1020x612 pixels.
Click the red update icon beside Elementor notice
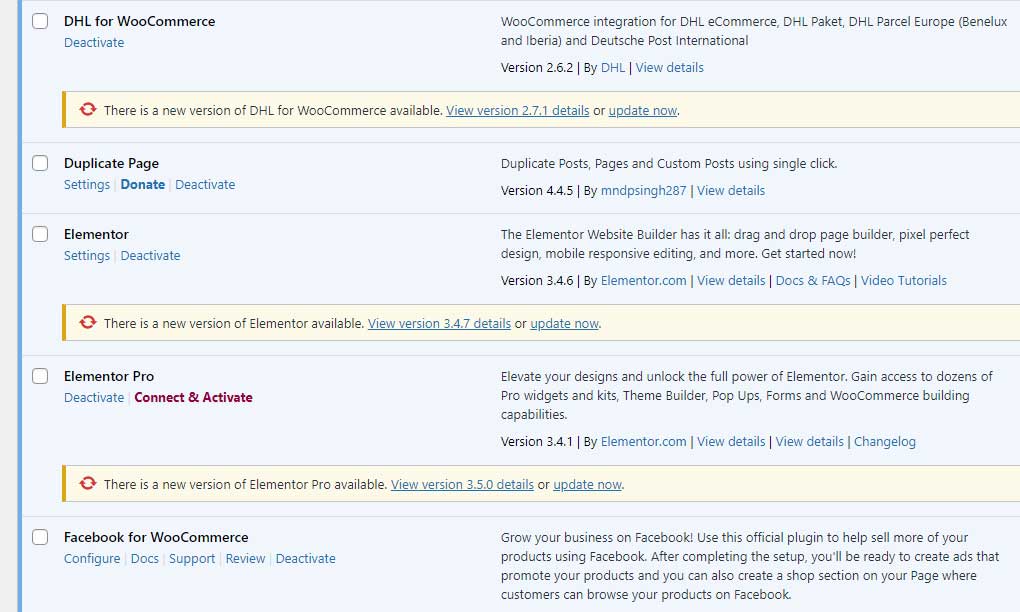pos(87,322)
